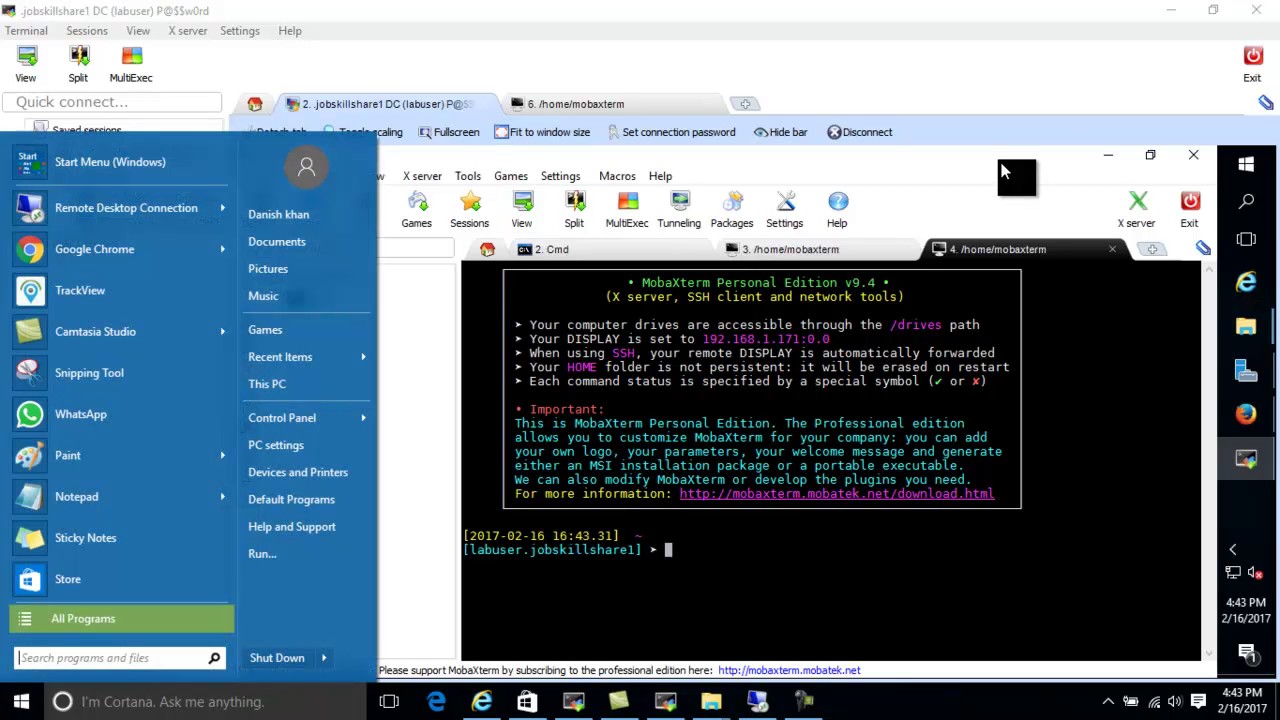
Task: Expand Camtasia Studio submenu arrow
Action: point(222,332)
